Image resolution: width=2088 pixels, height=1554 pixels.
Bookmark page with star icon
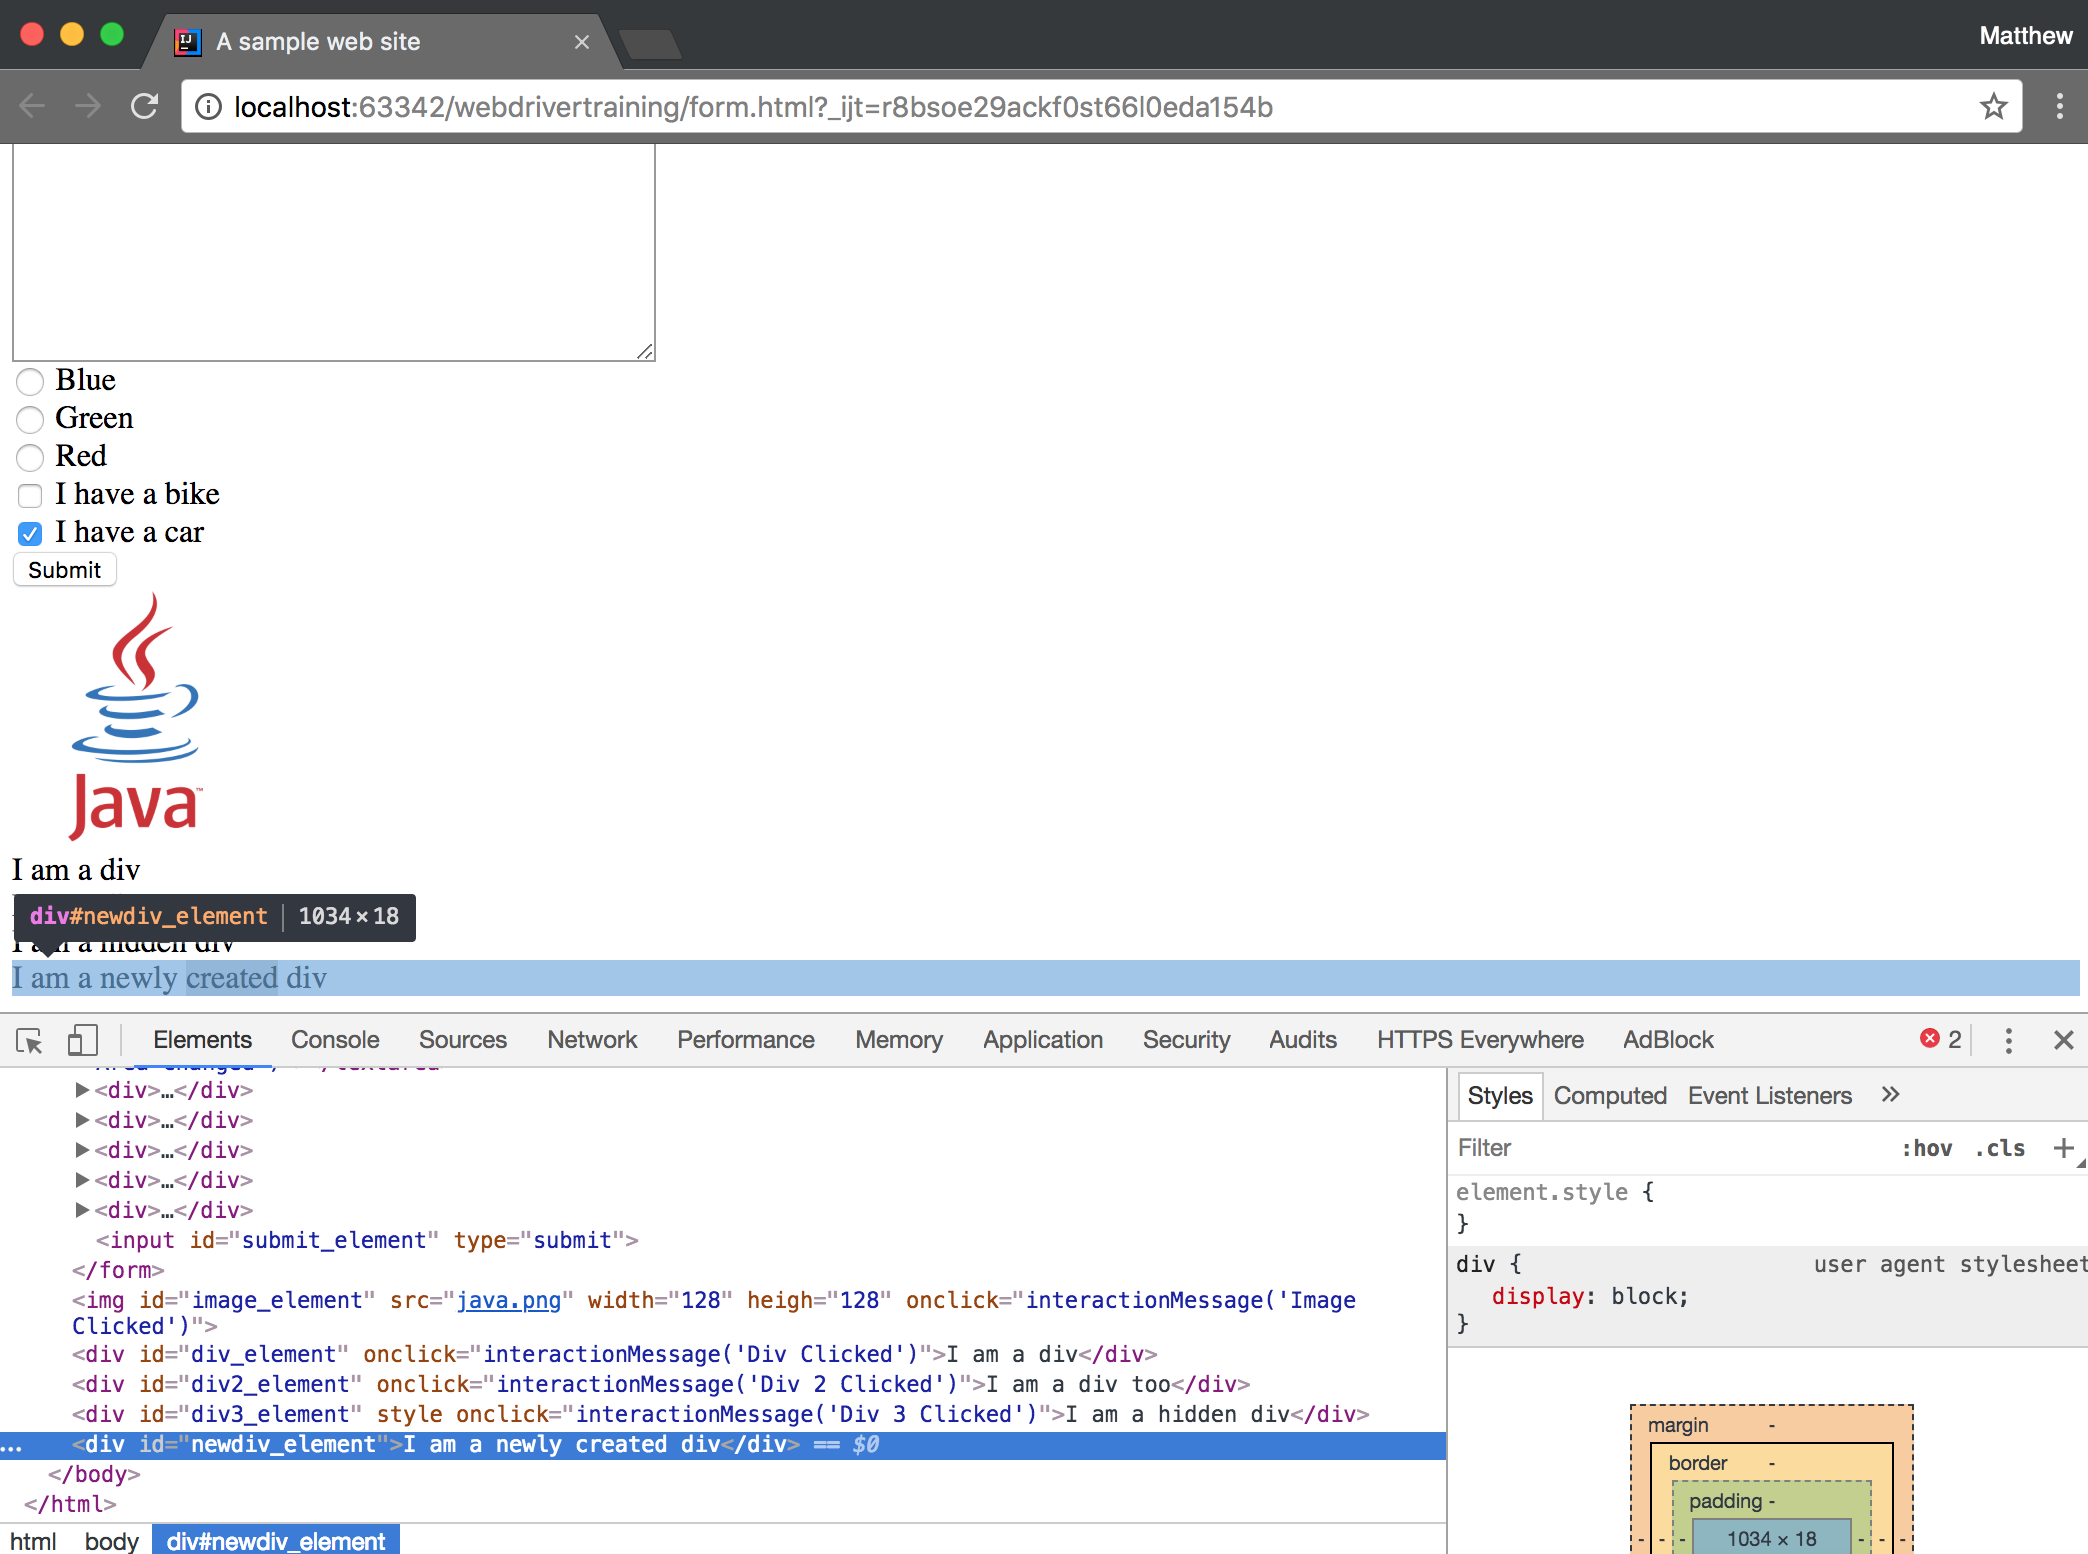(1993, 107)
